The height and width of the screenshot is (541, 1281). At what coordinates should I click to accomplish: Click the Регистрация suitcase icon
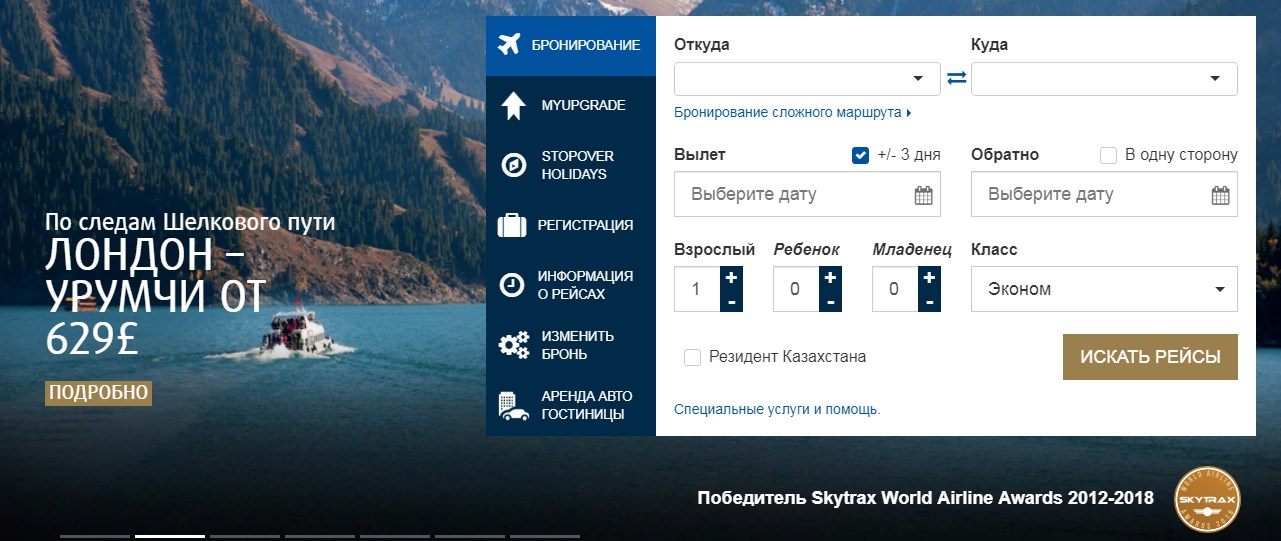tap(512, 225)
